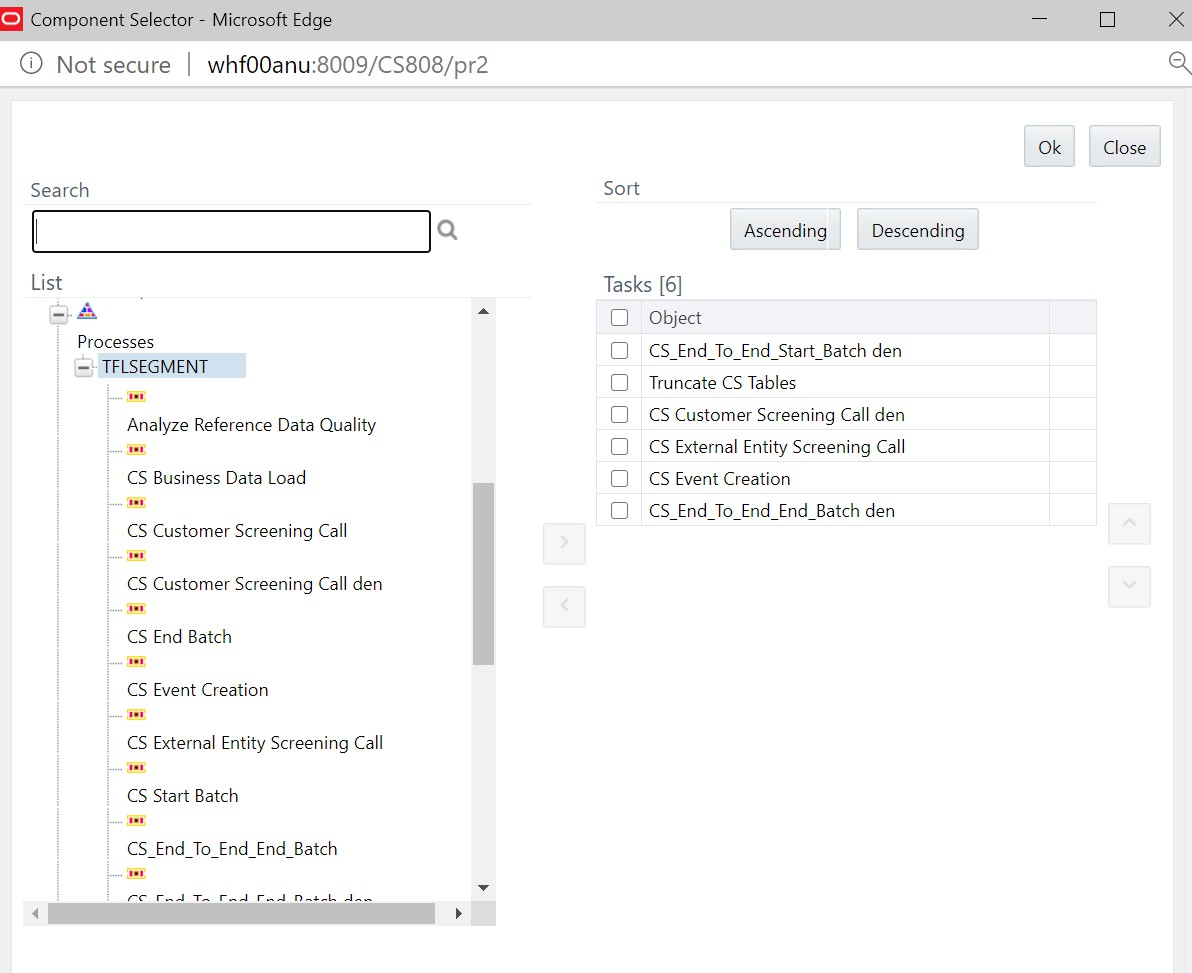Sort tasks with the Ascending button

click(x=785, y=229)
